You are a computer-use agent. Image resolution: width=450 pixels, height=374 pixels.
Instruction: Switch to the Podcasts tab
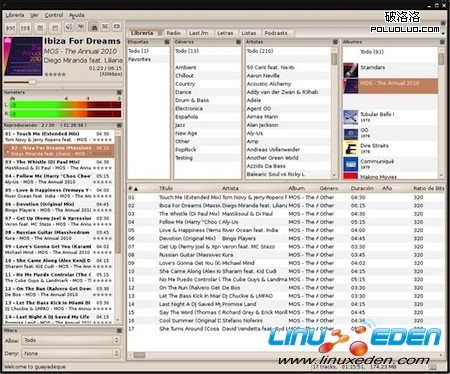point(276,33)
